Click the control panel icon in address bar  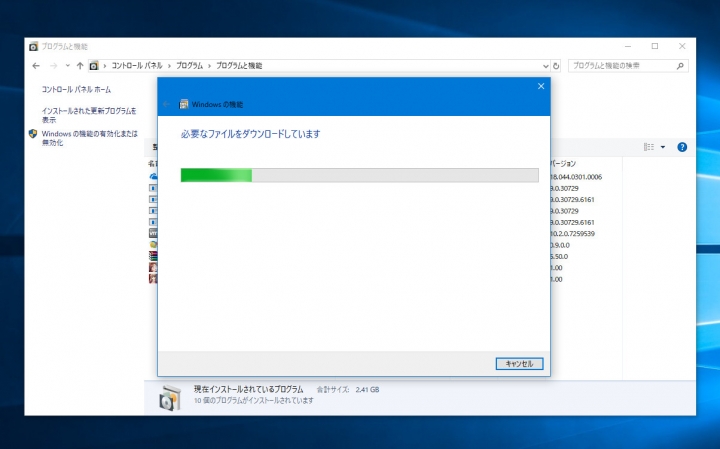pos(94,66)
